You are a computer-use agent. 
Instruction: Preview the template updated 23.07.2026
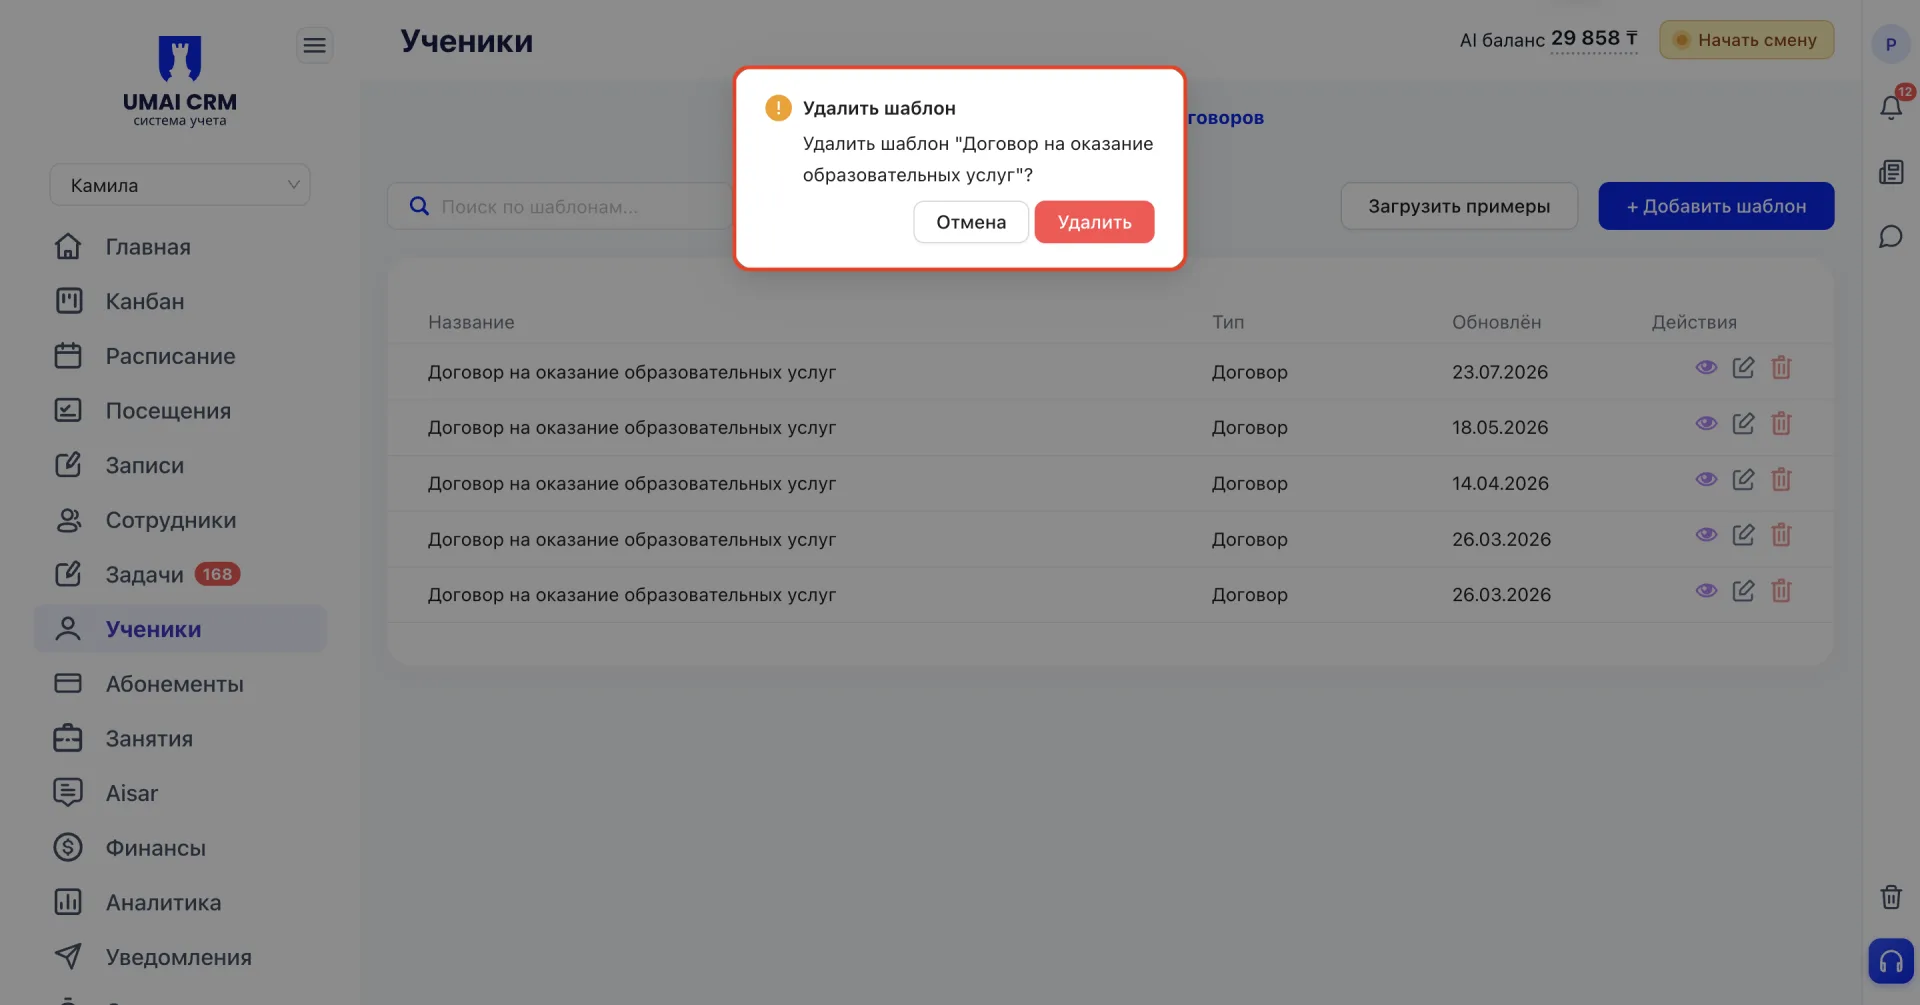click(x=1707, y=368)
